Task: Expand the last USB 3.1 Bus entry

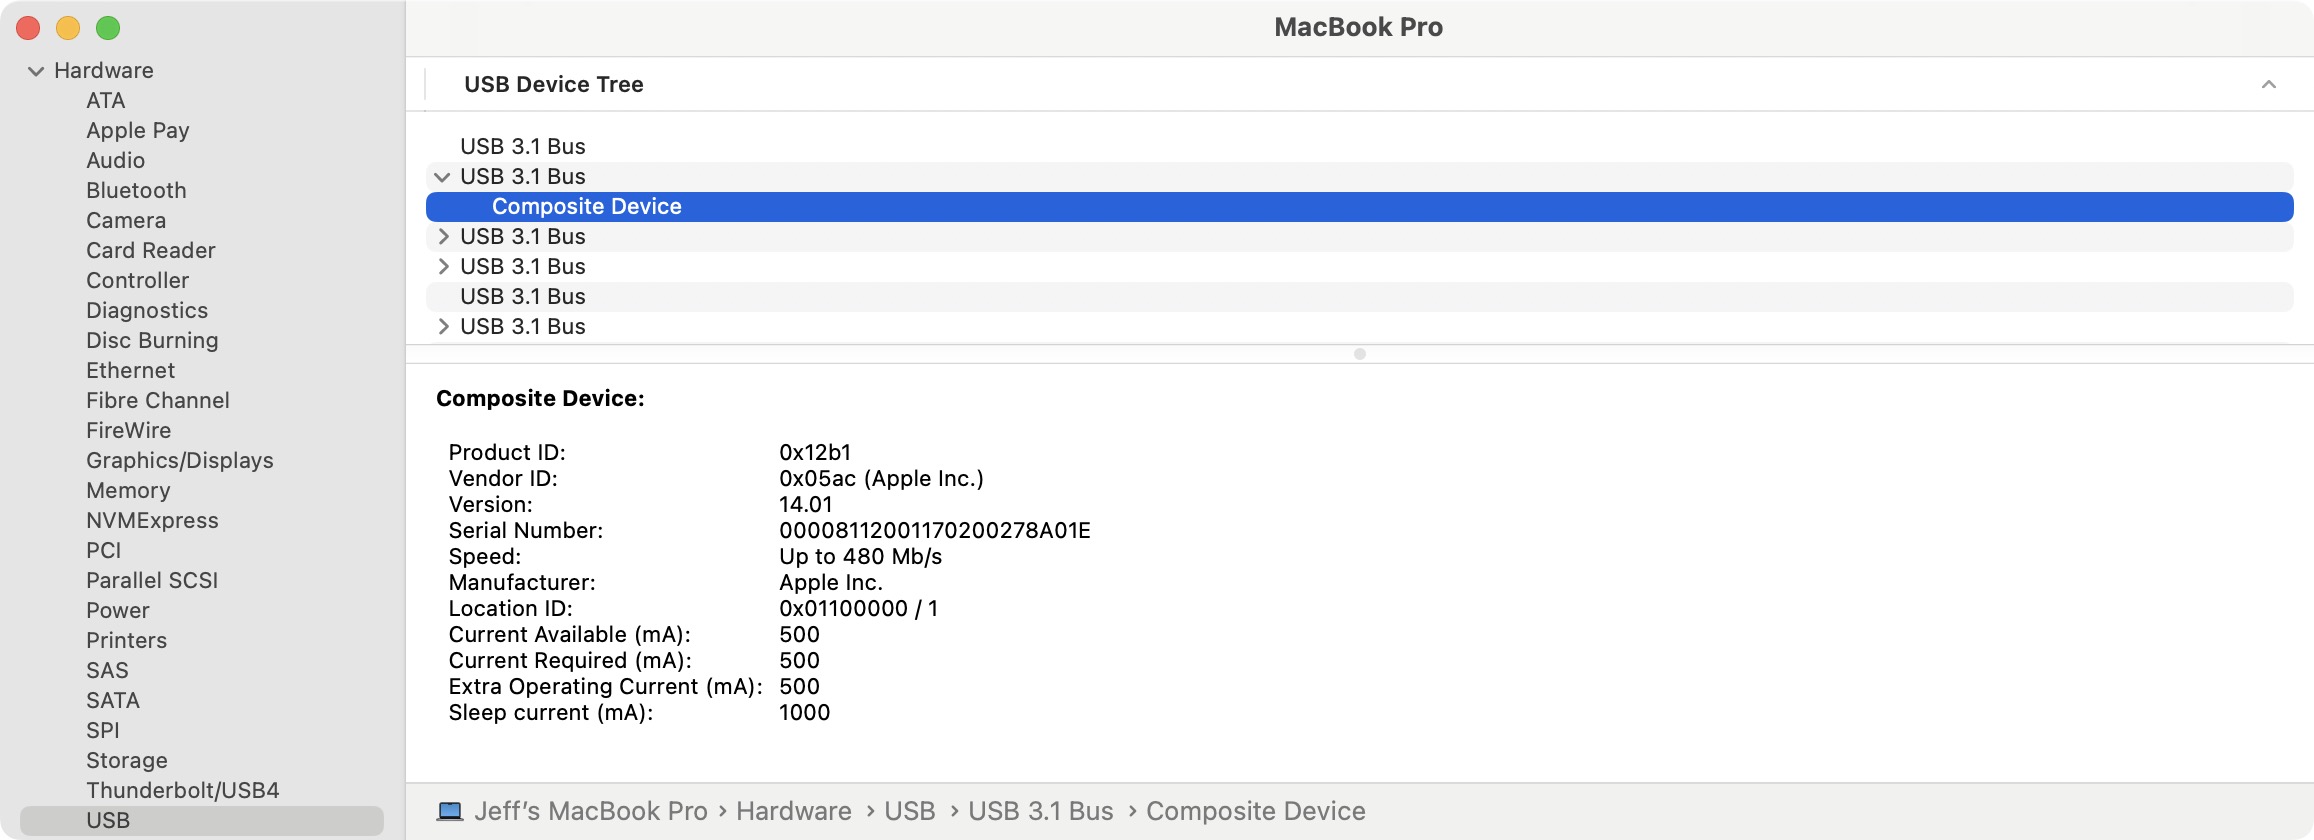Action: (x=443, y=327)
